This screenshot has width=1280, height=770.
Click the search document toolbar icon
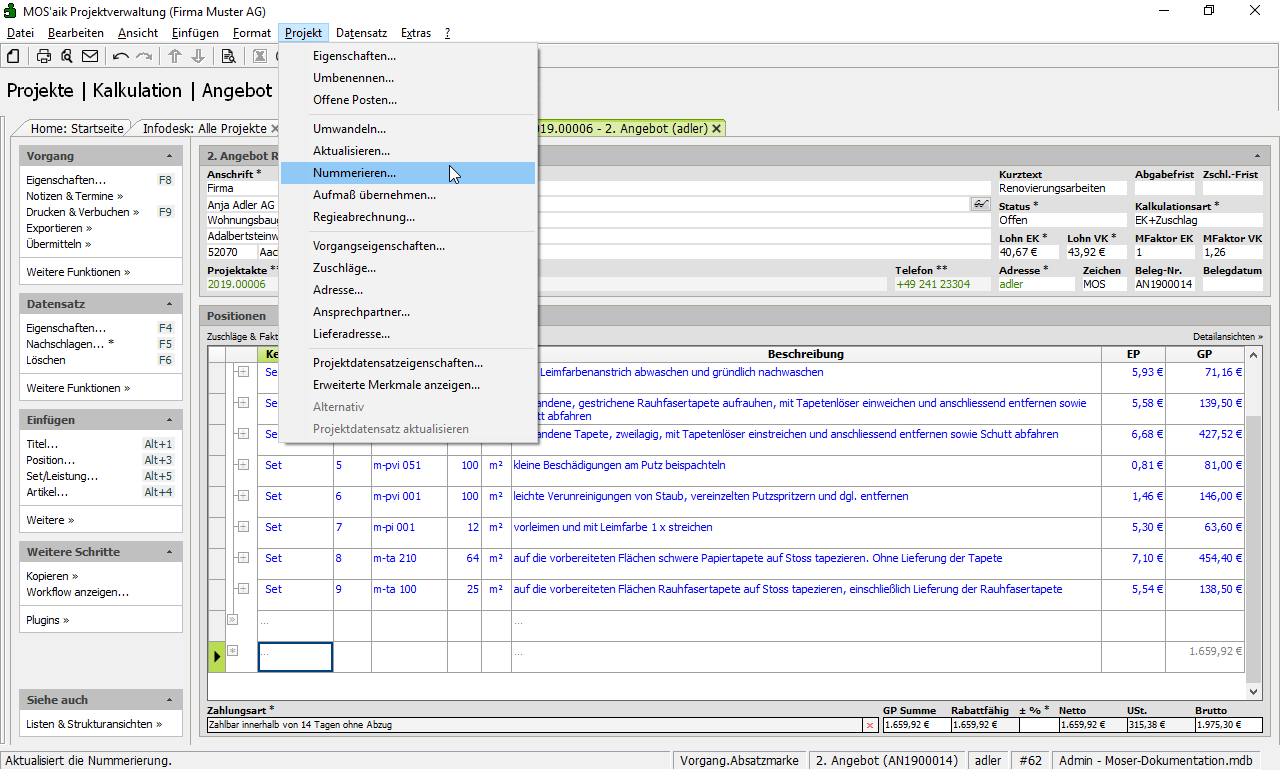coord(228,56)
